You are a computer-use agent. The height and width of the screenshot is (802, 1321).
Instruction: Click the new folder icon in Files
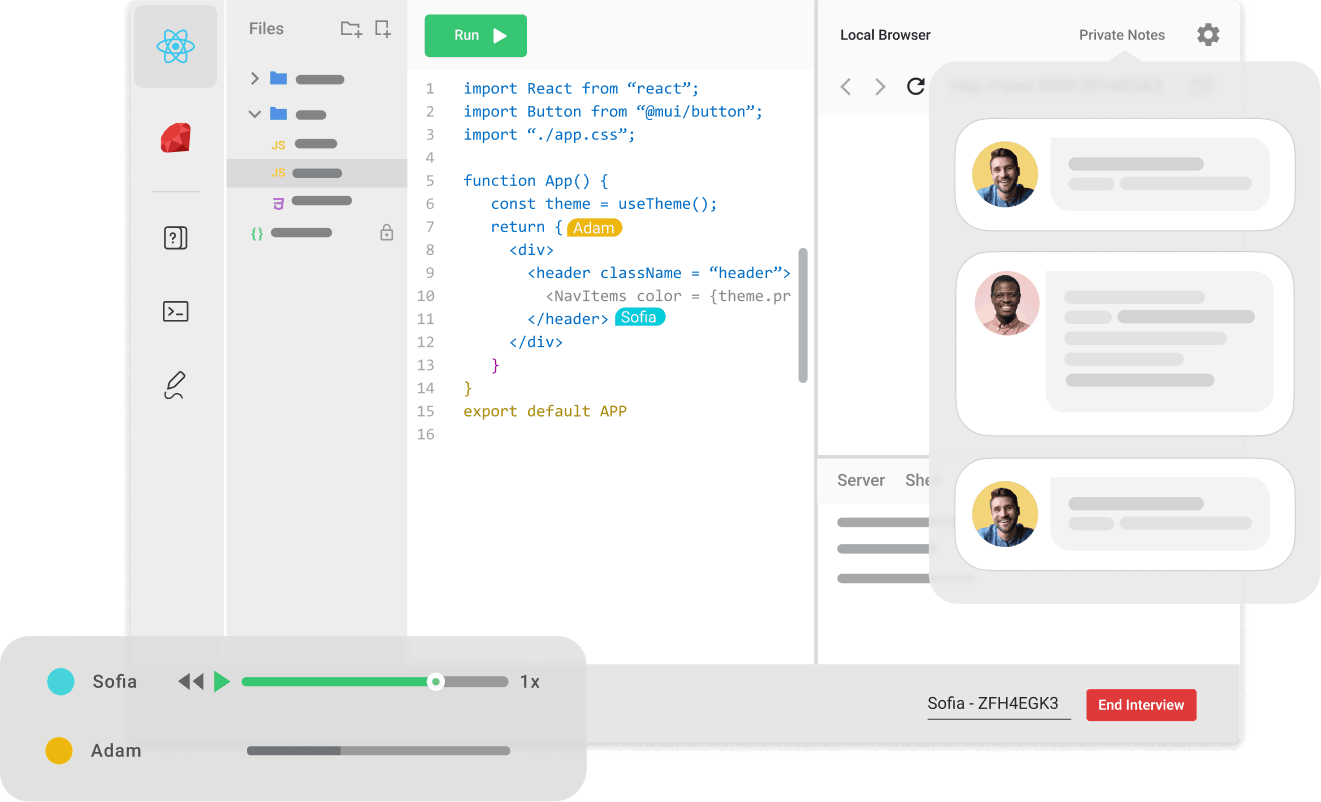350,29
